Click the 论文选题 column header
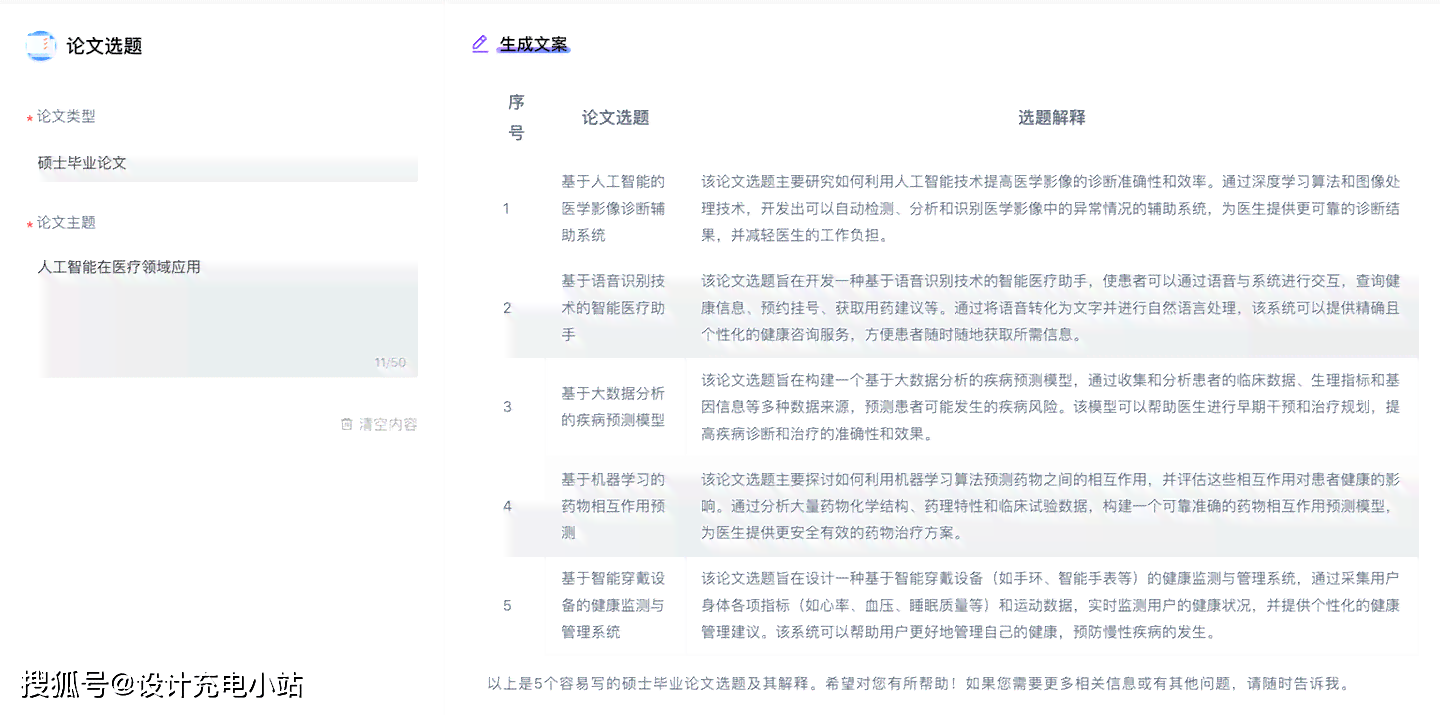Viewport: 1440px width, 715px height. 616,117
